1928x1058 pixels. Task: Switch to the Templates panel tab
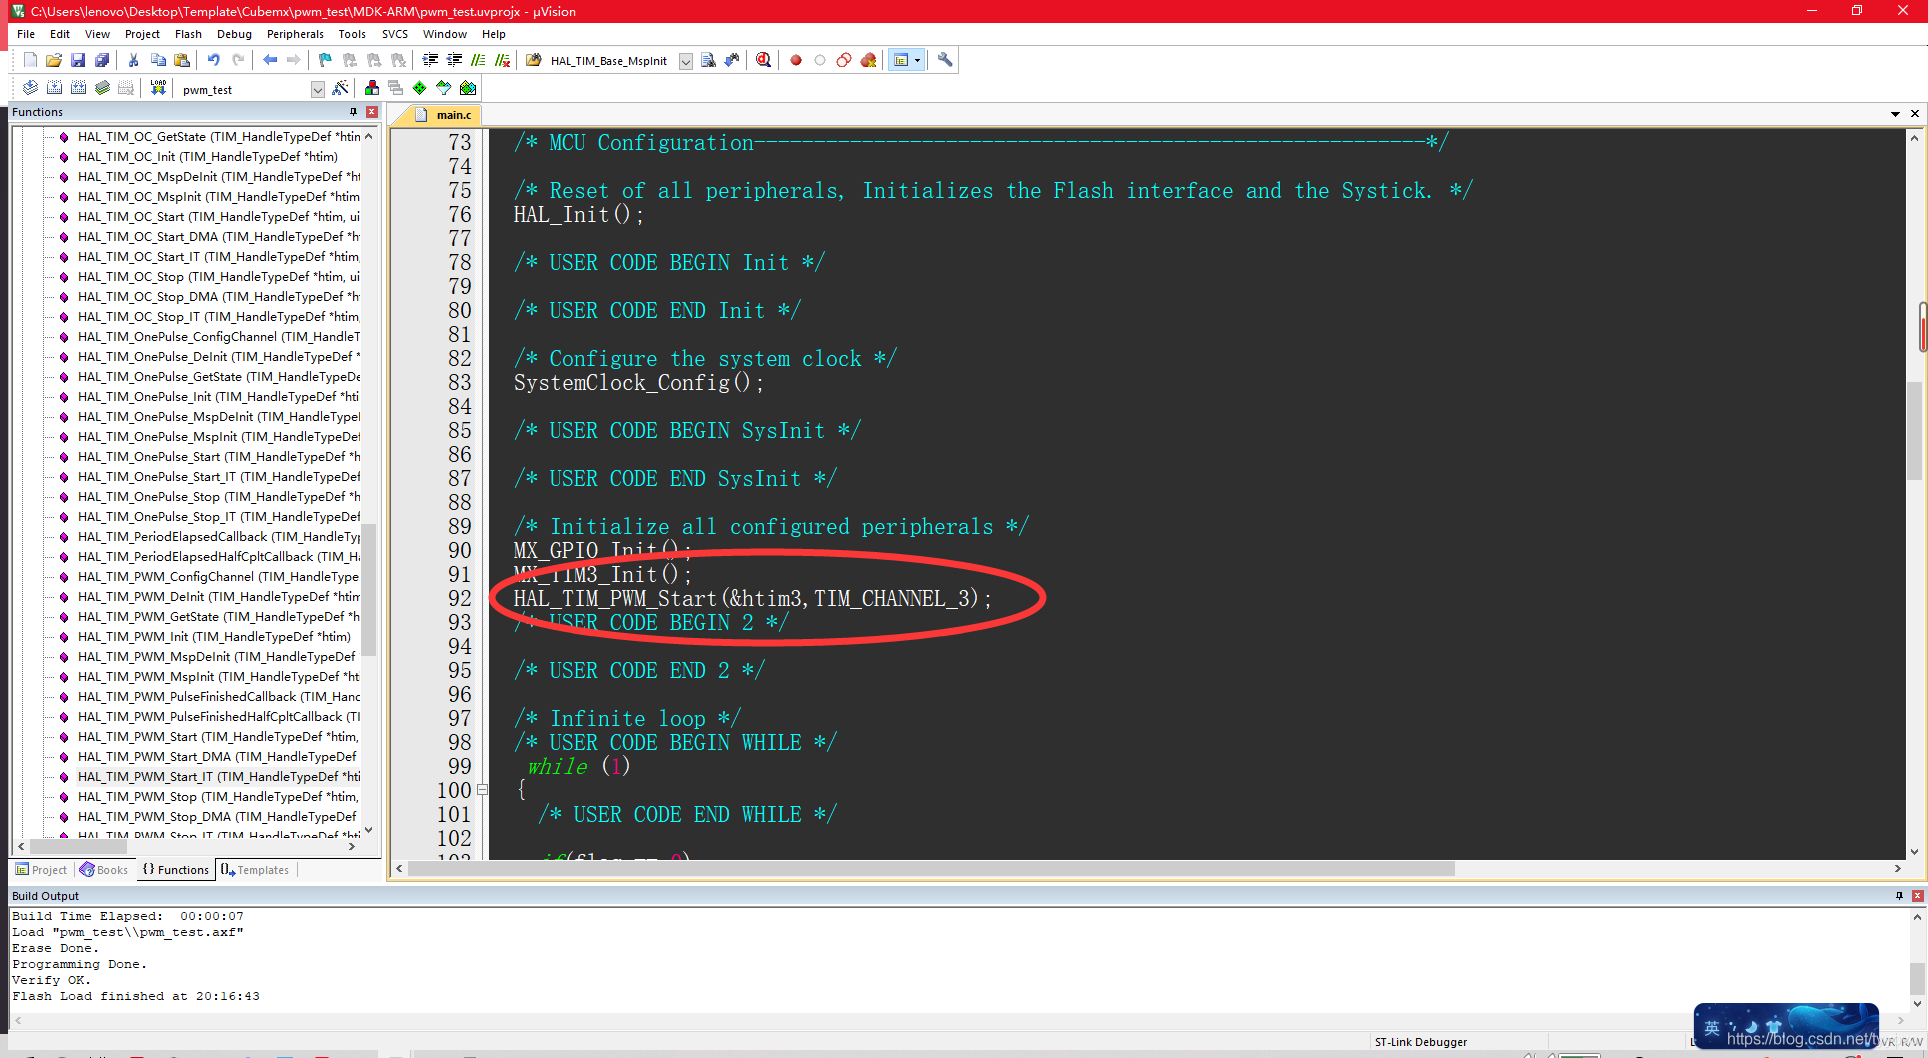(x=255, y=870)
